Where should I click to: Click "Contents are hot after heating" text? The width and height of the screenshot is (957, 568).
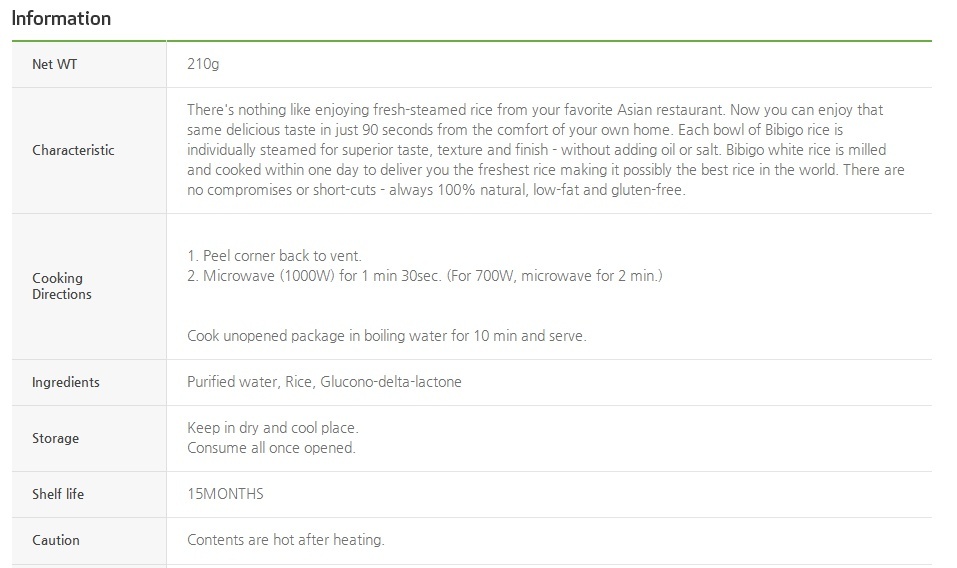(x=285, y=540)
